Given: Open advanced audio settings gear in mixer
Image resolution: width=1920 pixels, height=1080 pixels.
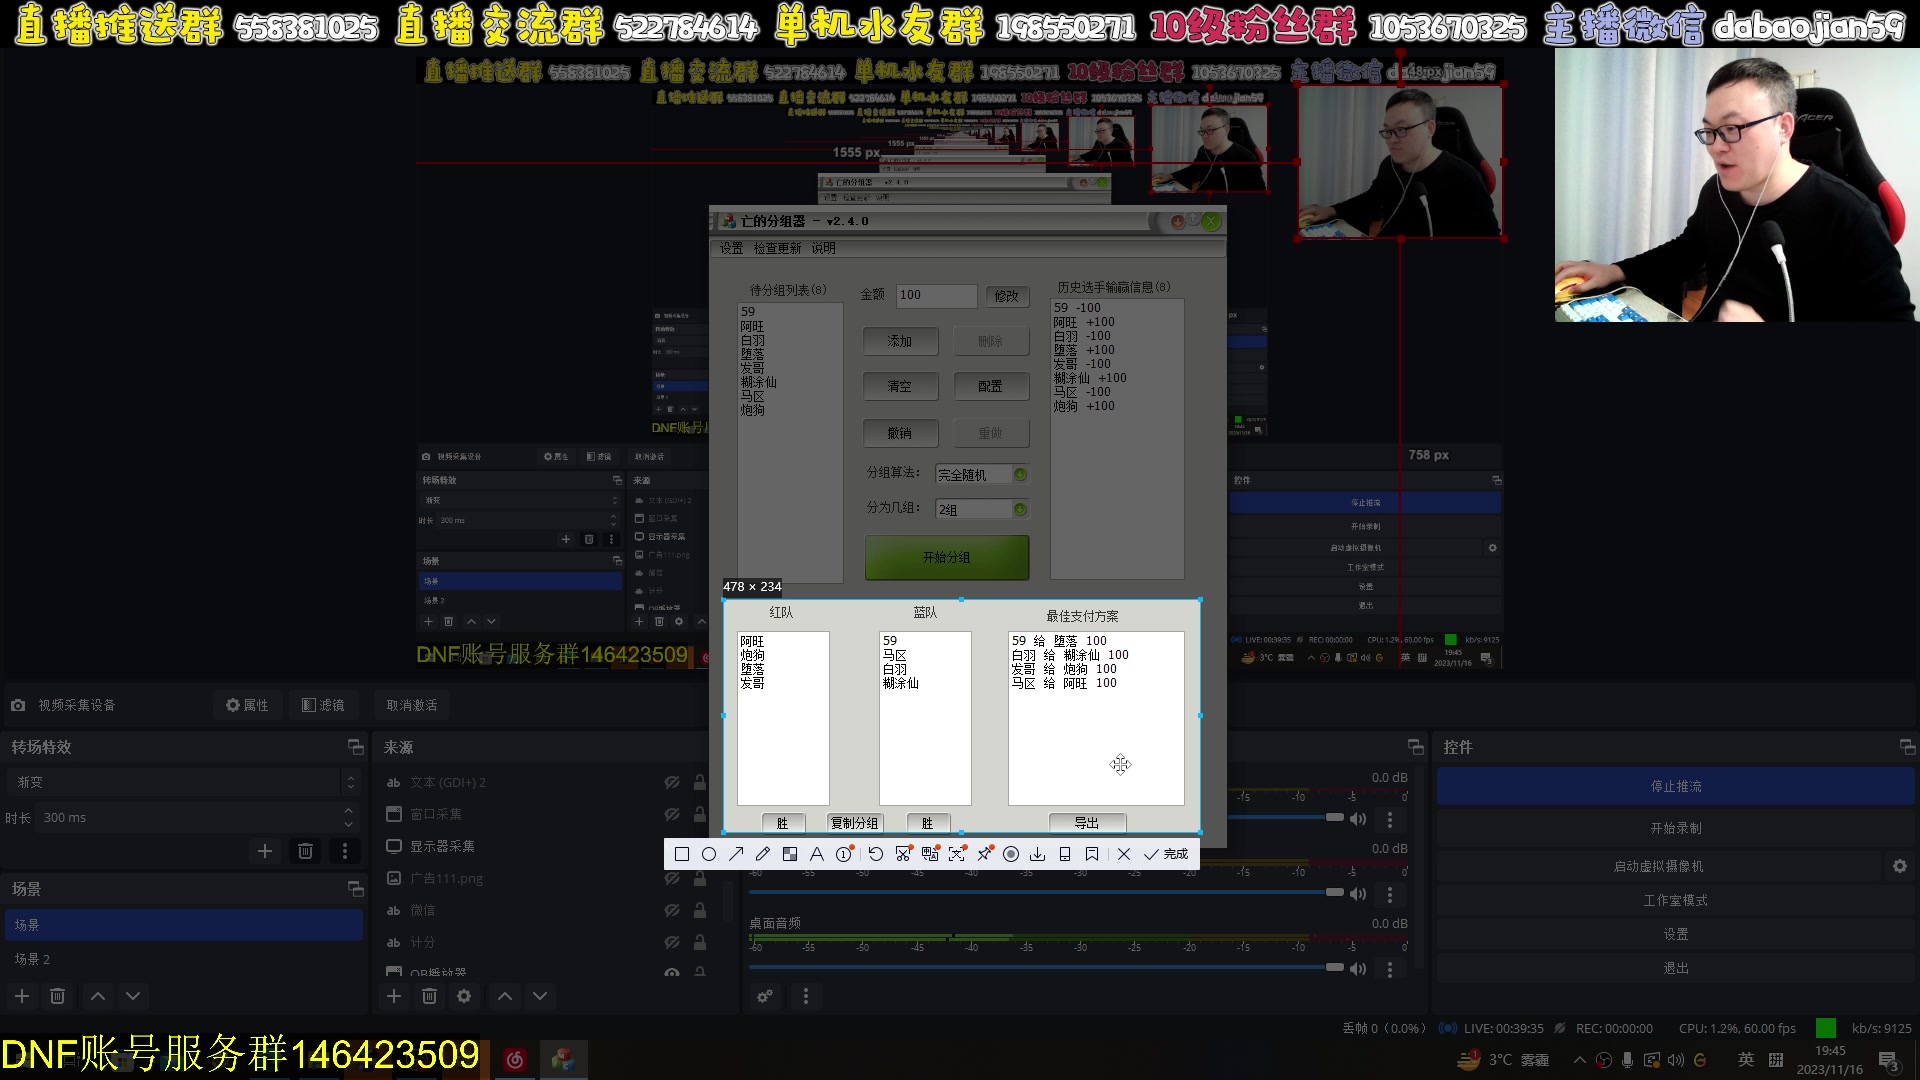Looking at the screenshot, I should (765, 996).
